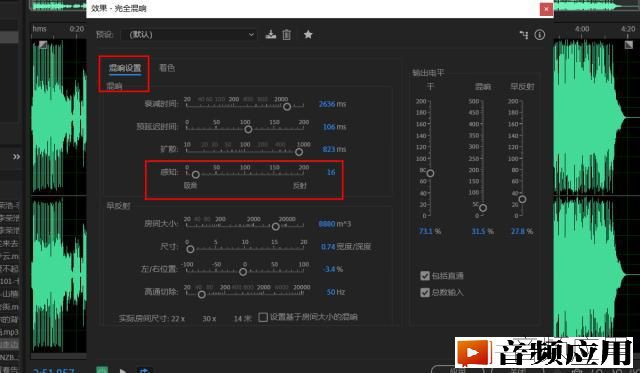The image size is (640, 373).
Task: Click the 房间大小 slider handle
Action: [x=276, y=226]
